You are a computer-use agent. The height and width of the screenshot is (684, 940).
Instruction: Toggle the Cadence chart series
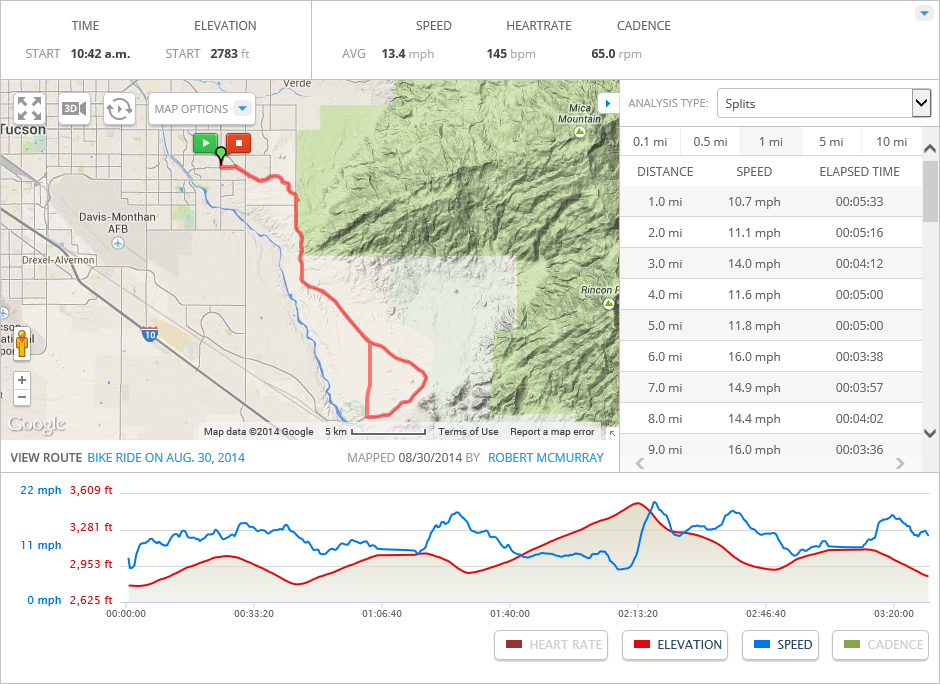(x=880, y=645)
